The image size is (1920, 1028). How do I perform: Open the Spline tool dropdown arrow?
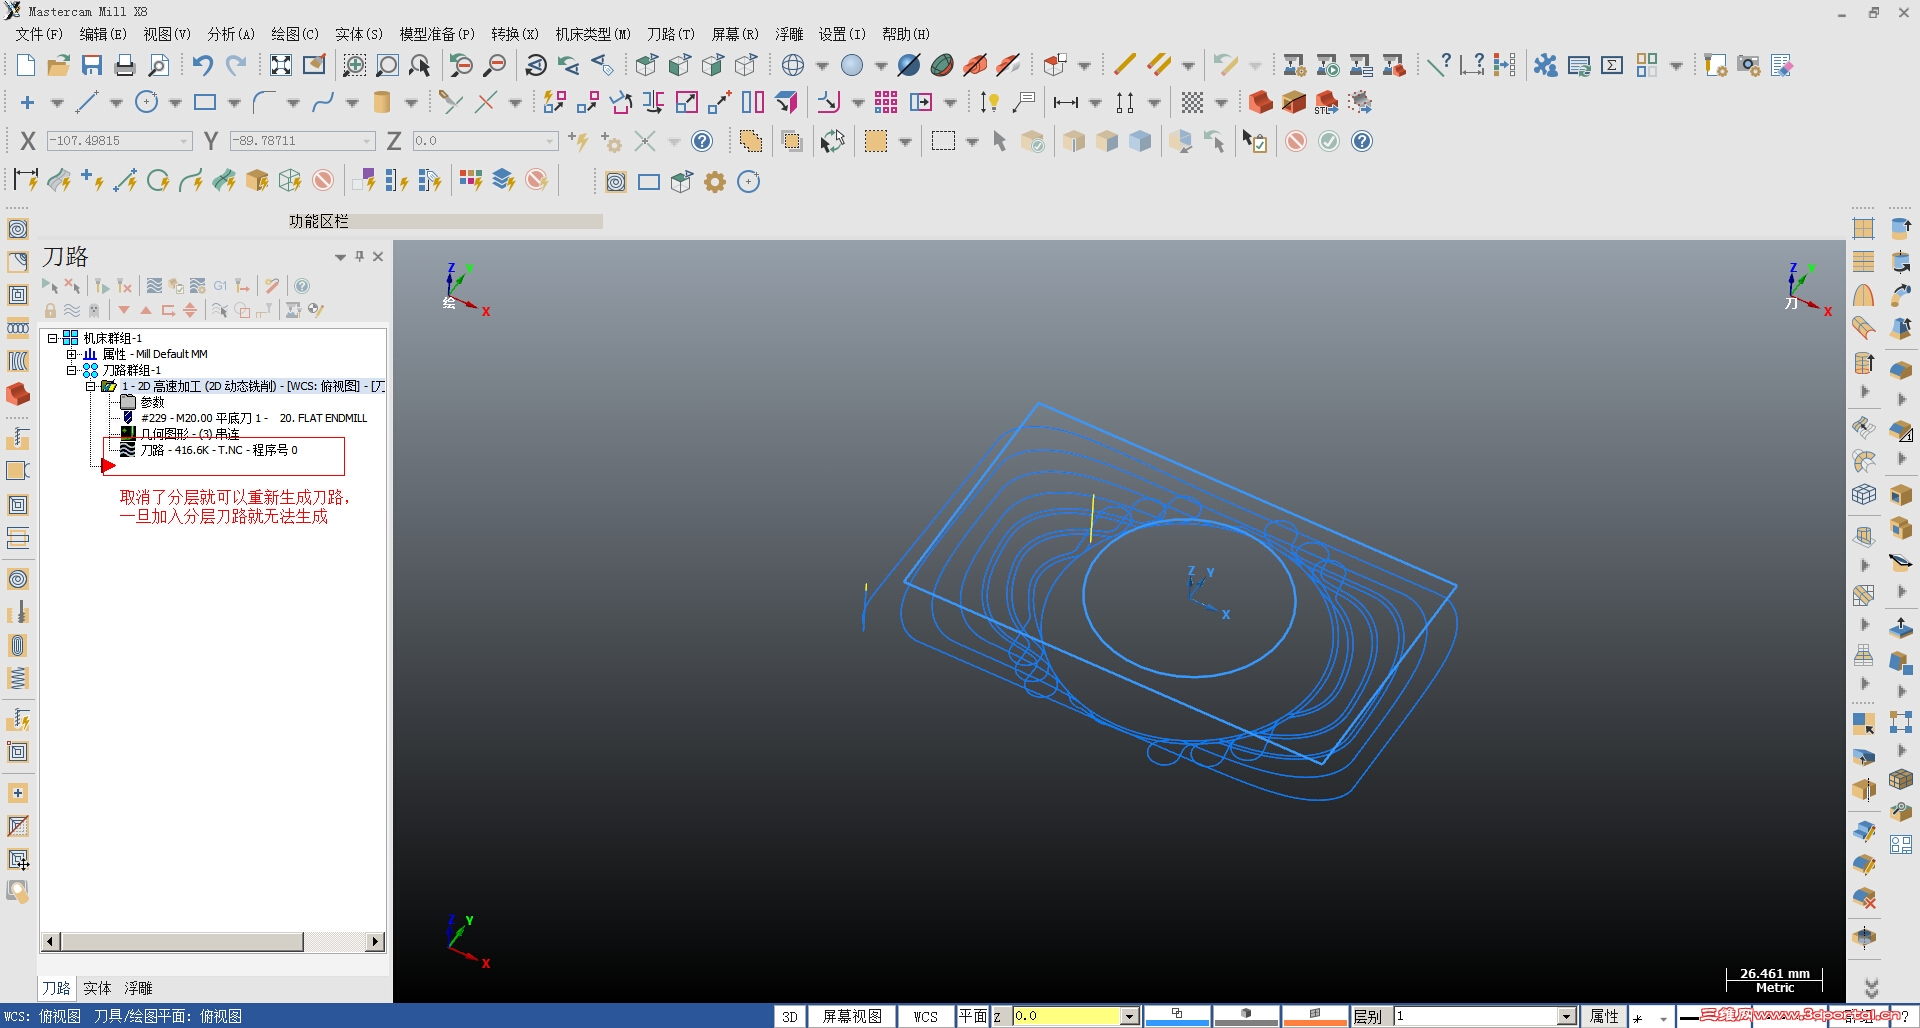click(352, 103)
